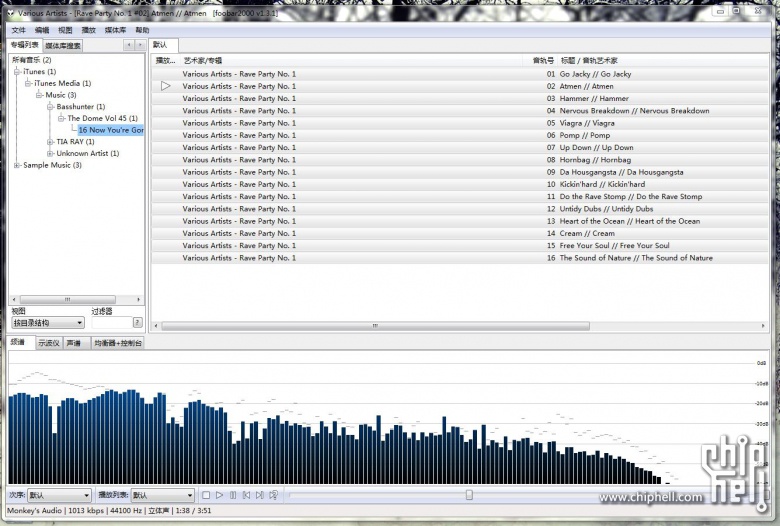Collapse the iTunes (1) tree node
Screen dimensions: 780x526
(x=17, y=72)
